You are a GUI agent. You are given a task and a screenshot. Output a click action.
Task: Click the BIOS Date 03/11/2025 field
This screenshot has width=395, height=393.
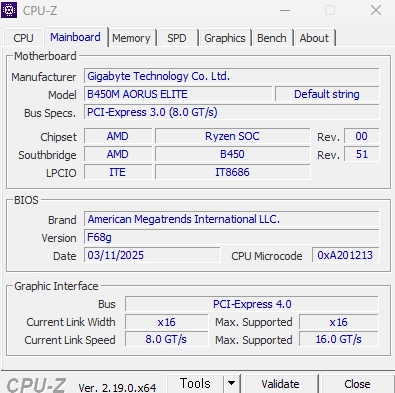pyautogui.click(x=152, y=255)
